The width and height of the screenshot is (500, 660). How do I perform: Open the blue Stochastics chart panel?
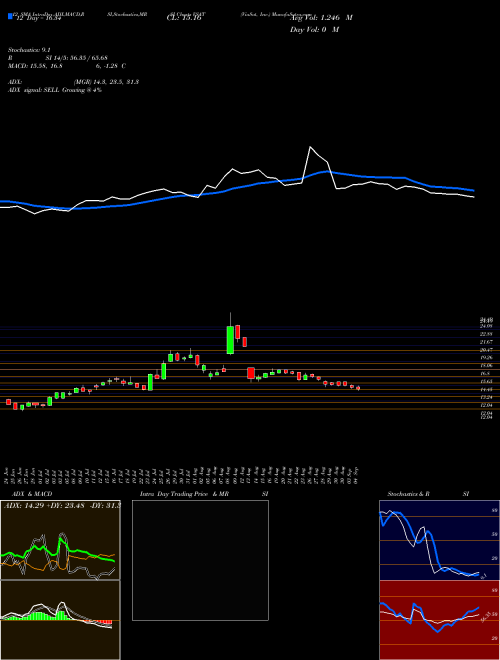(x=439, y=540)
